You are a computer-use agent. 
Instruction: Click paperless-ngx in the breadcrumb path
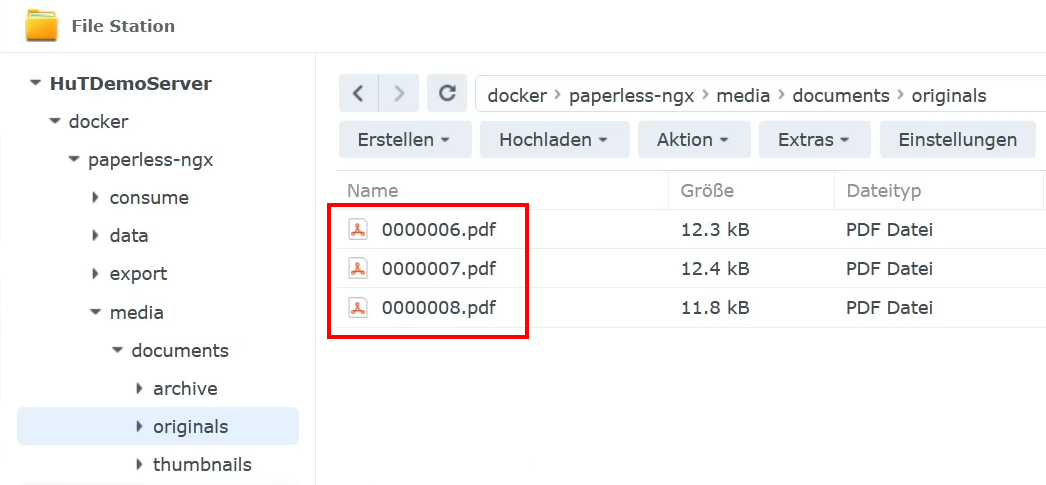click(x=632, y=95)
